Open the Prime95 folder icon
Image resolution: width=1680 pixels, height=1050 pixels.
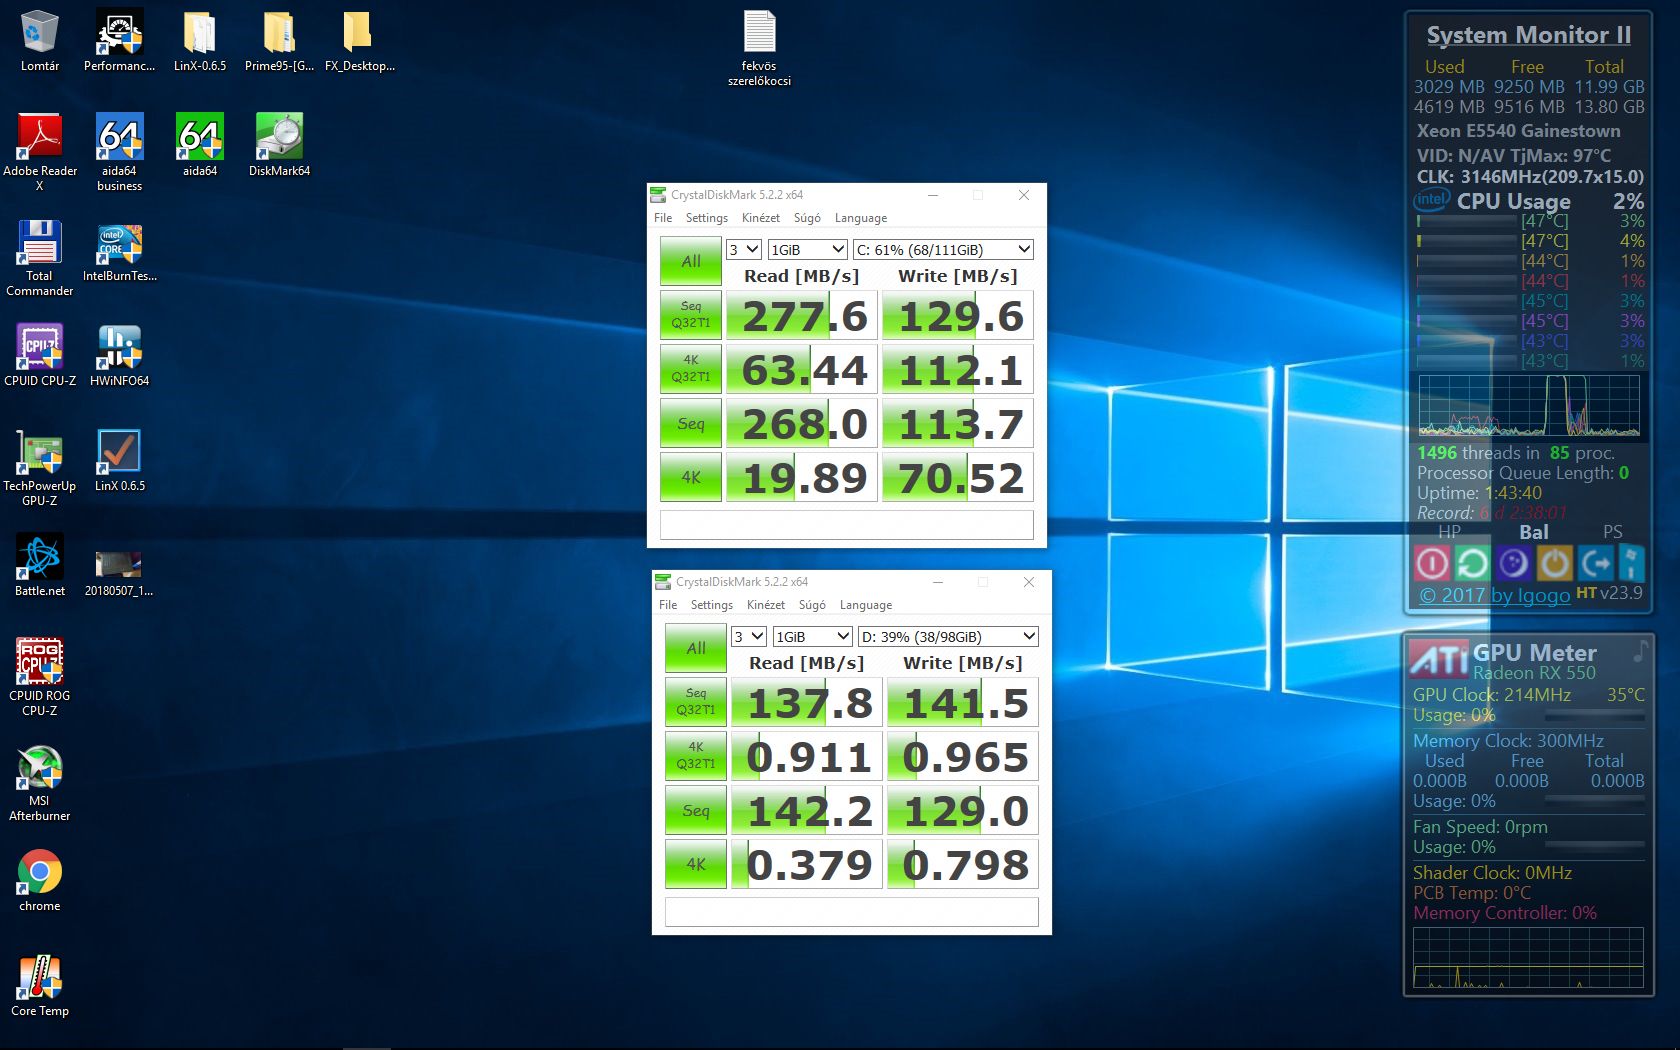[x=279, y=40]
